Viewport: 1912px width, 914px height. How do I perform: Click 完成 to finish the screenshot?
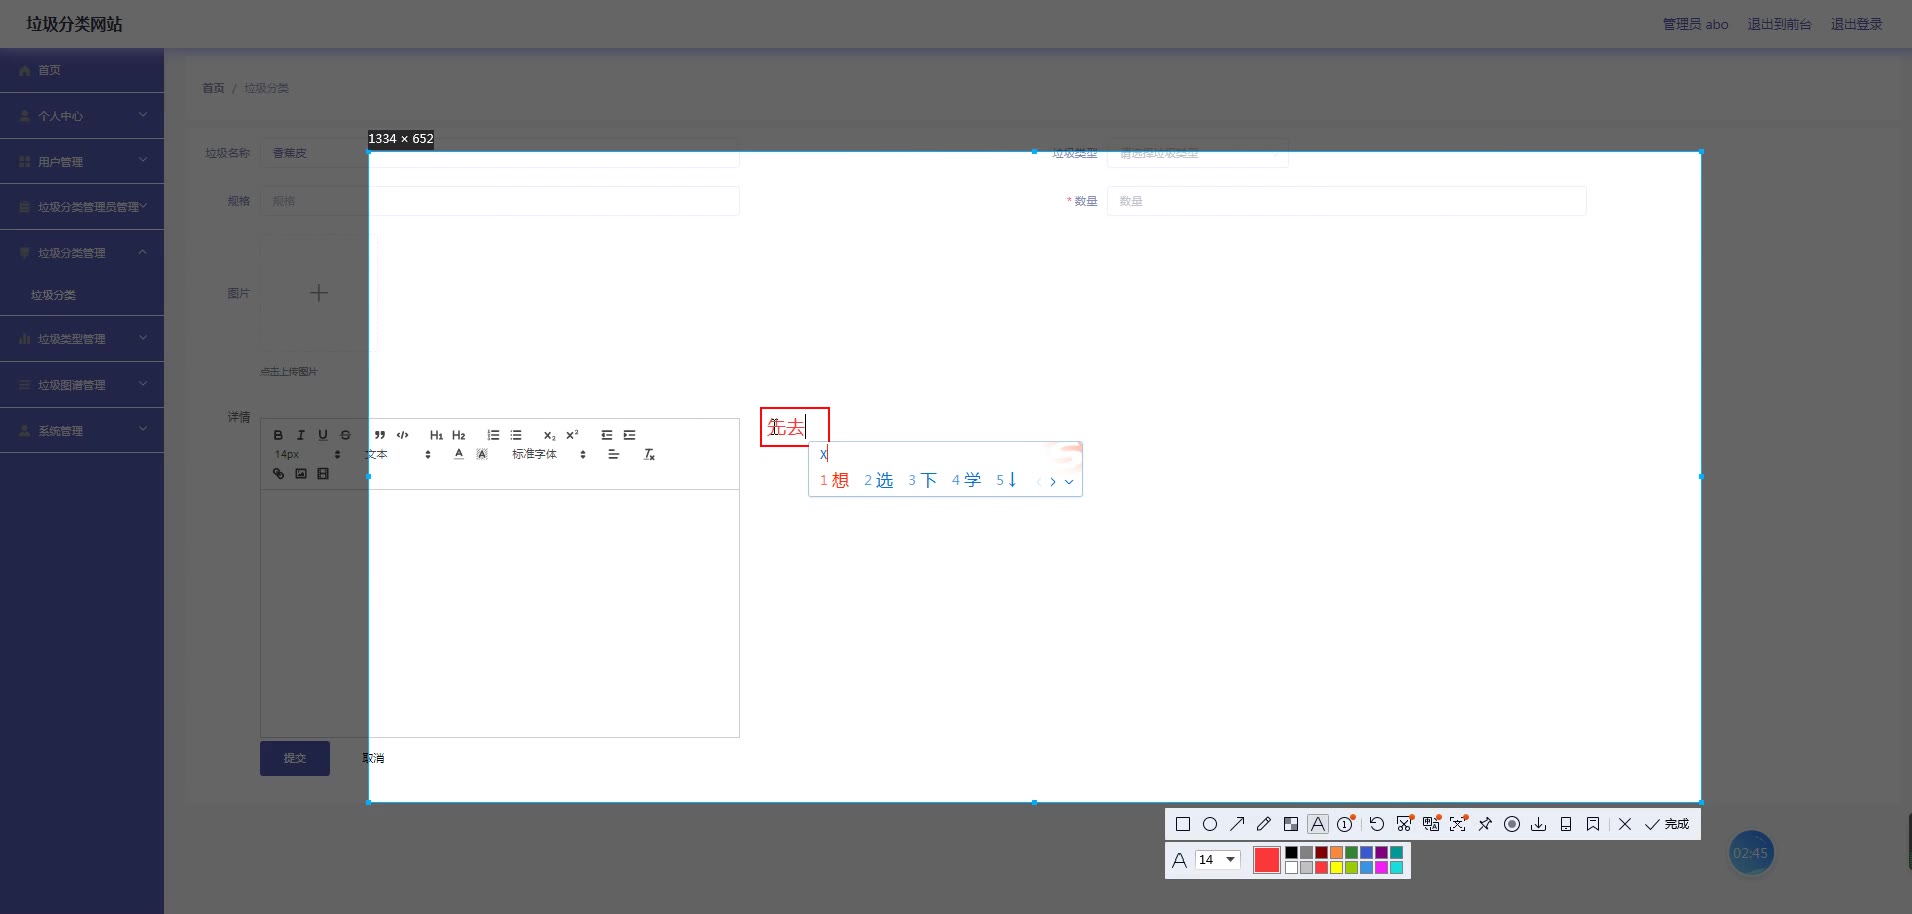[x=1667, y=824]
